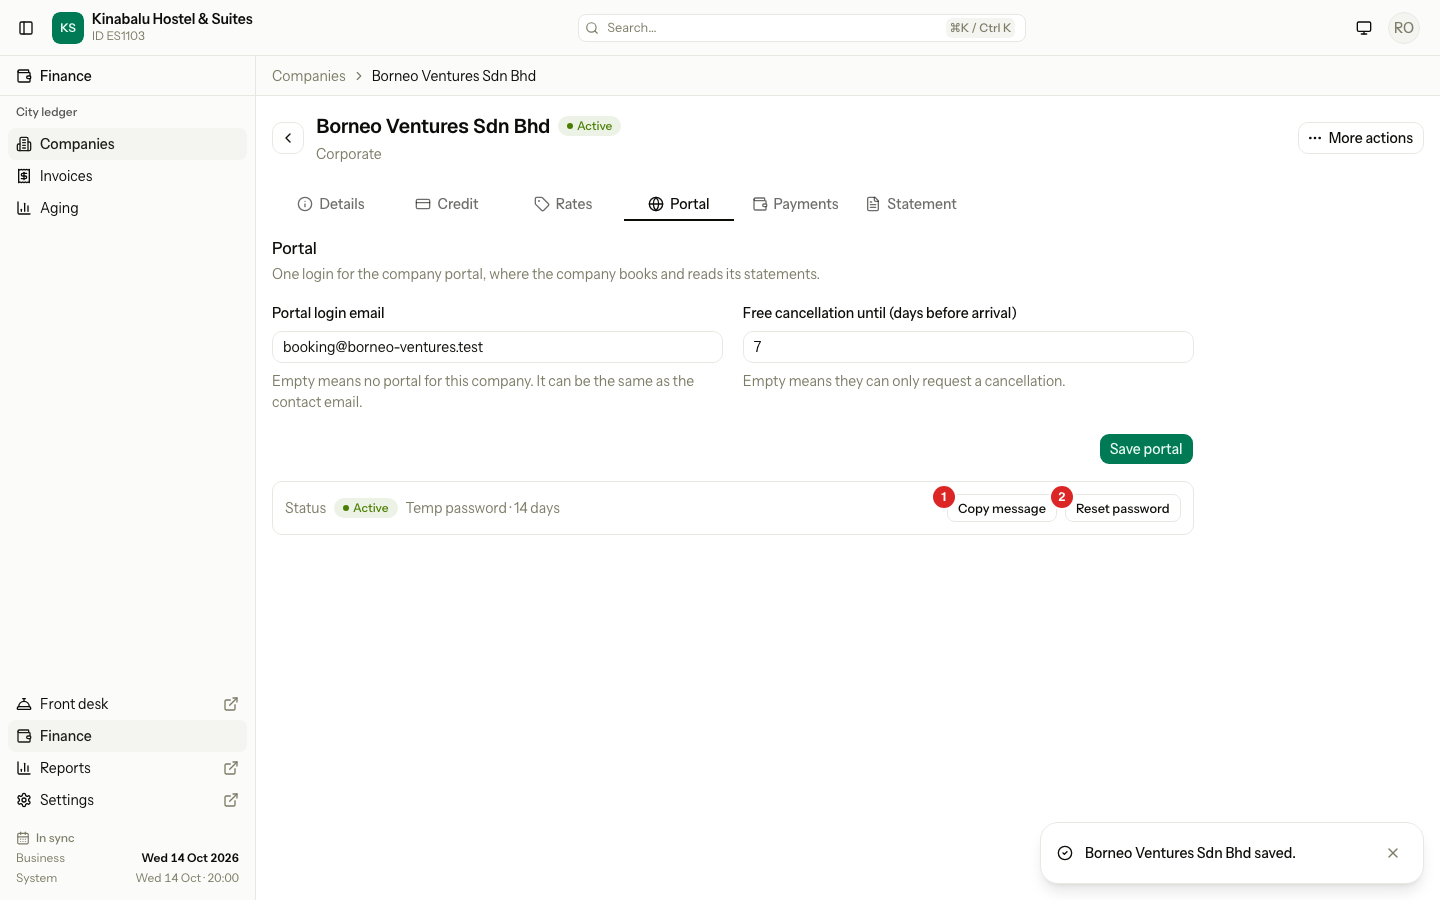Open Settings in the sidebar
The height and width of the screenshot is (900, 1440).
(127, 800)
